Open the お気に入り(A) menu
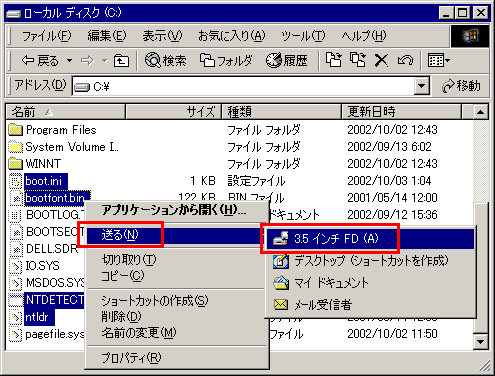 point(232,36)
